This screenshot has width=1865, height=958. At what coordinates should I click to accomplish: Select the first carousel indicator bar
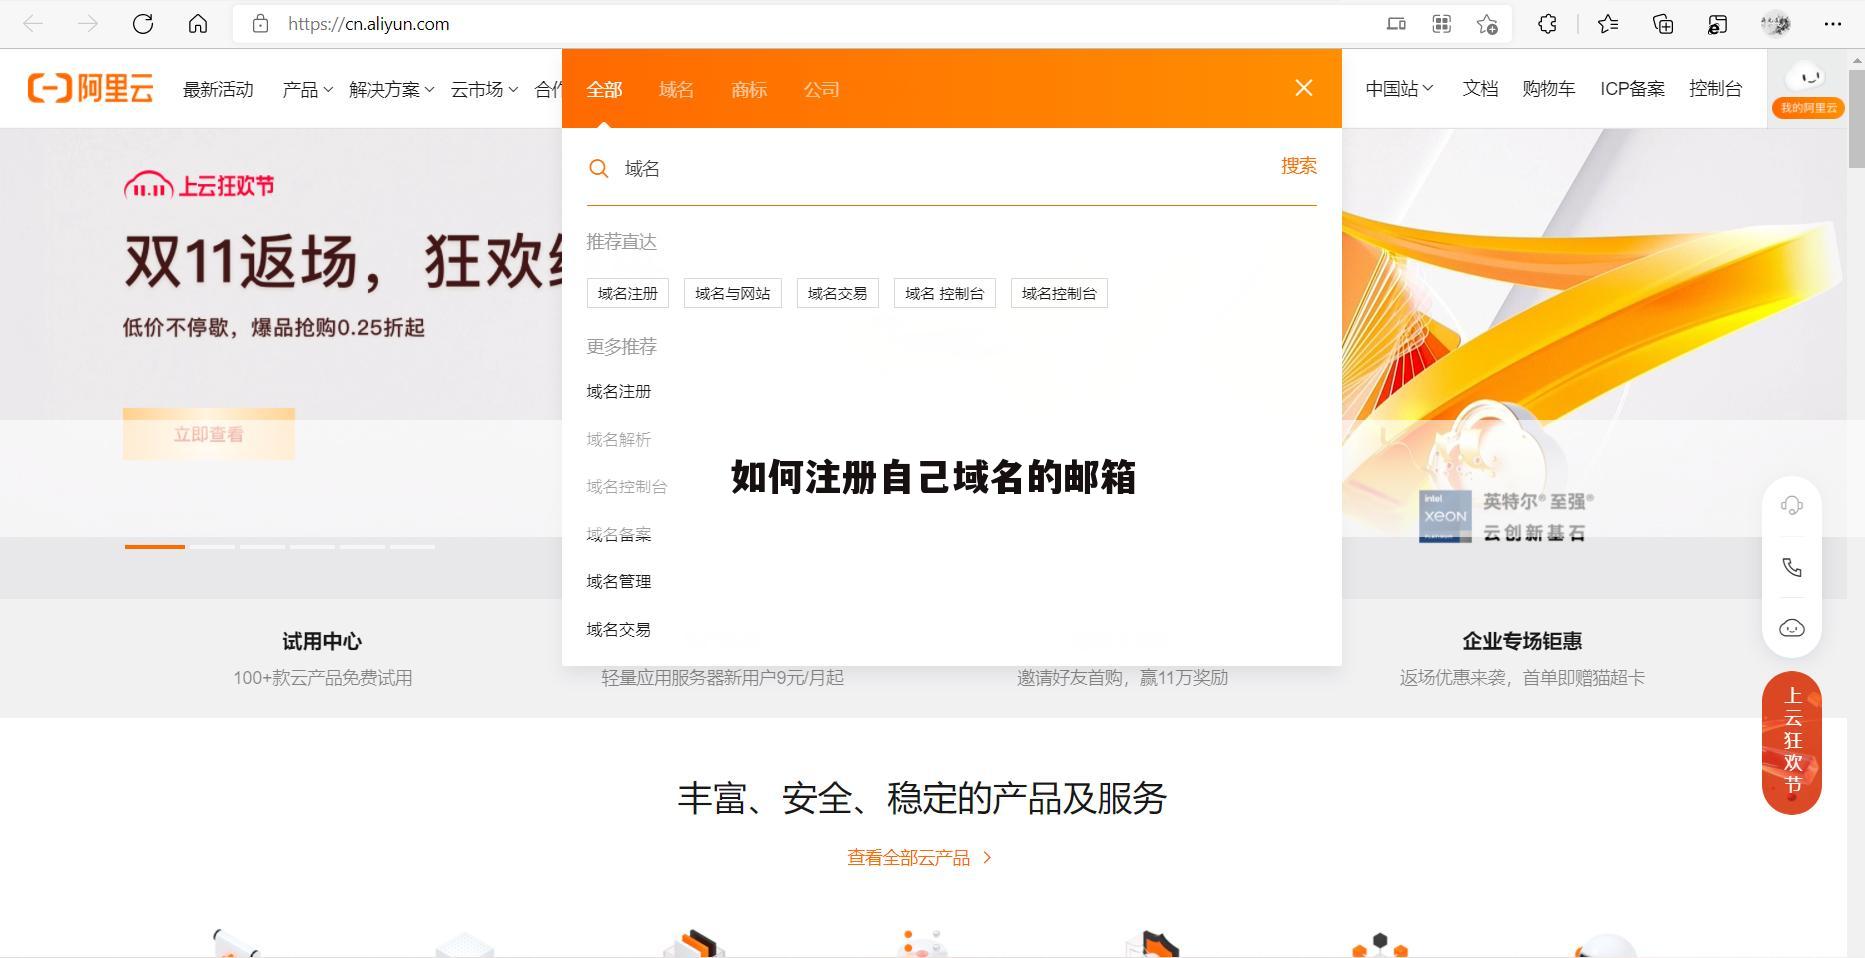[155, 546]
